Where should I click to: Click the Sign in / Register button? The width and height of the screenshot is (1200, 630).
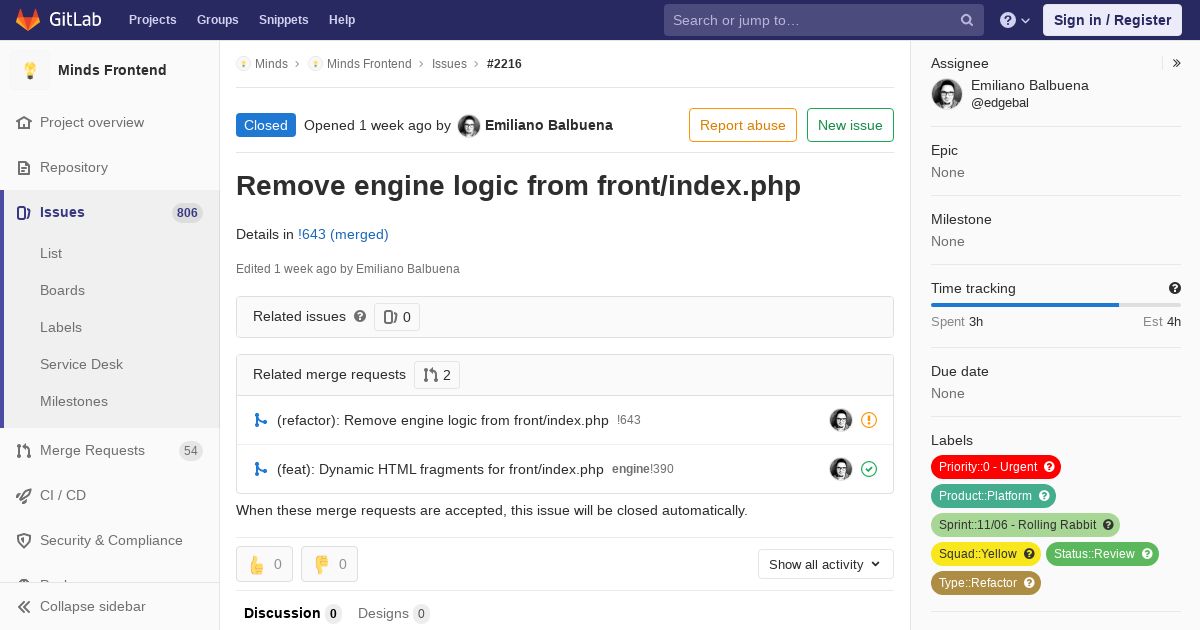pos(1112,20)
